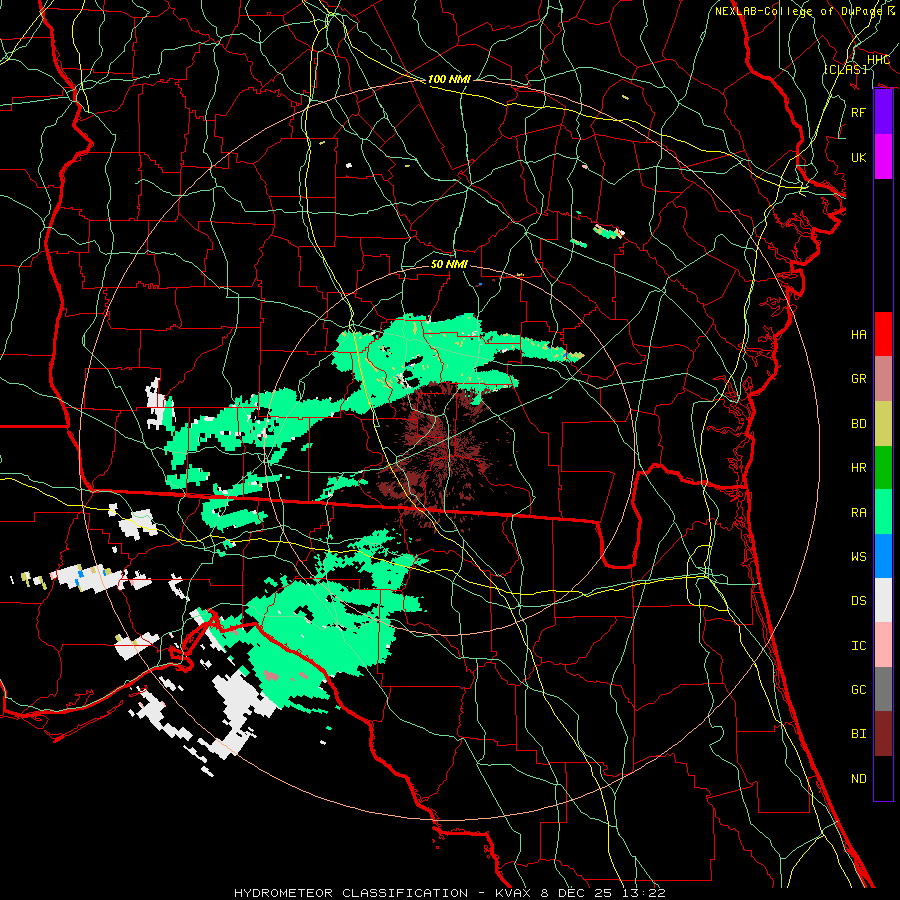Screen dimensions: 900x900
Task: Click the UK legend label
Action: tap(858, 157)
